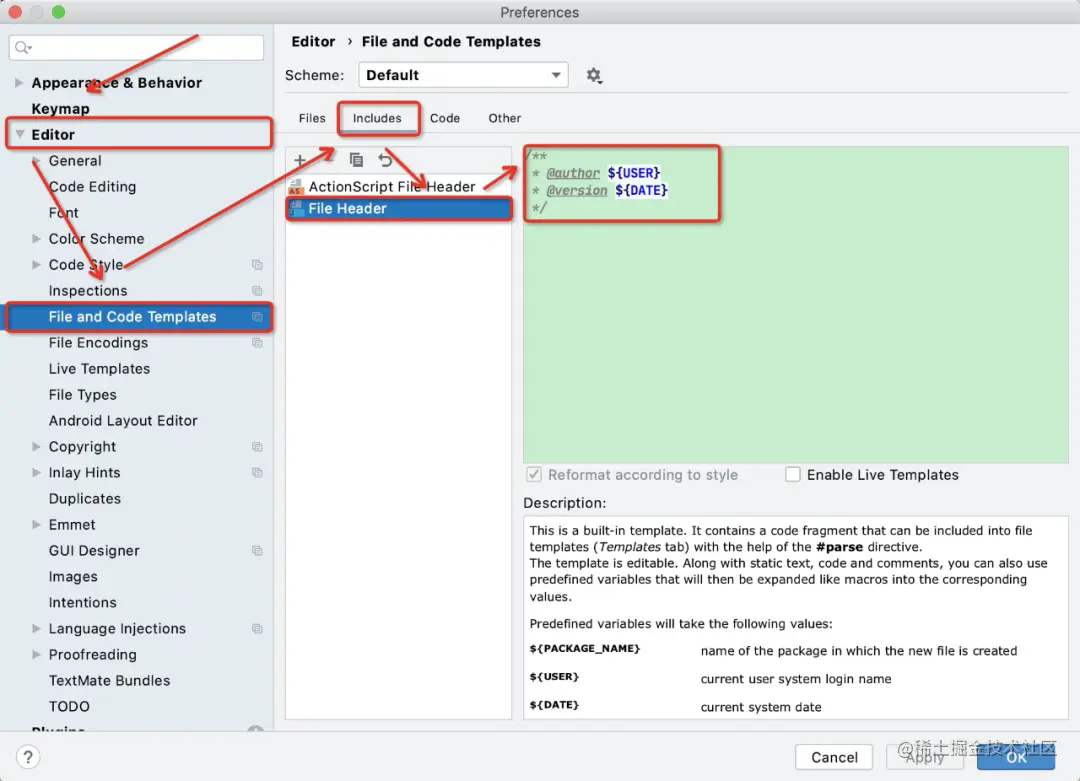Viewport: 1080px width, 781px height.
Task: Open Keymap settings
Action: pos(61,109)
